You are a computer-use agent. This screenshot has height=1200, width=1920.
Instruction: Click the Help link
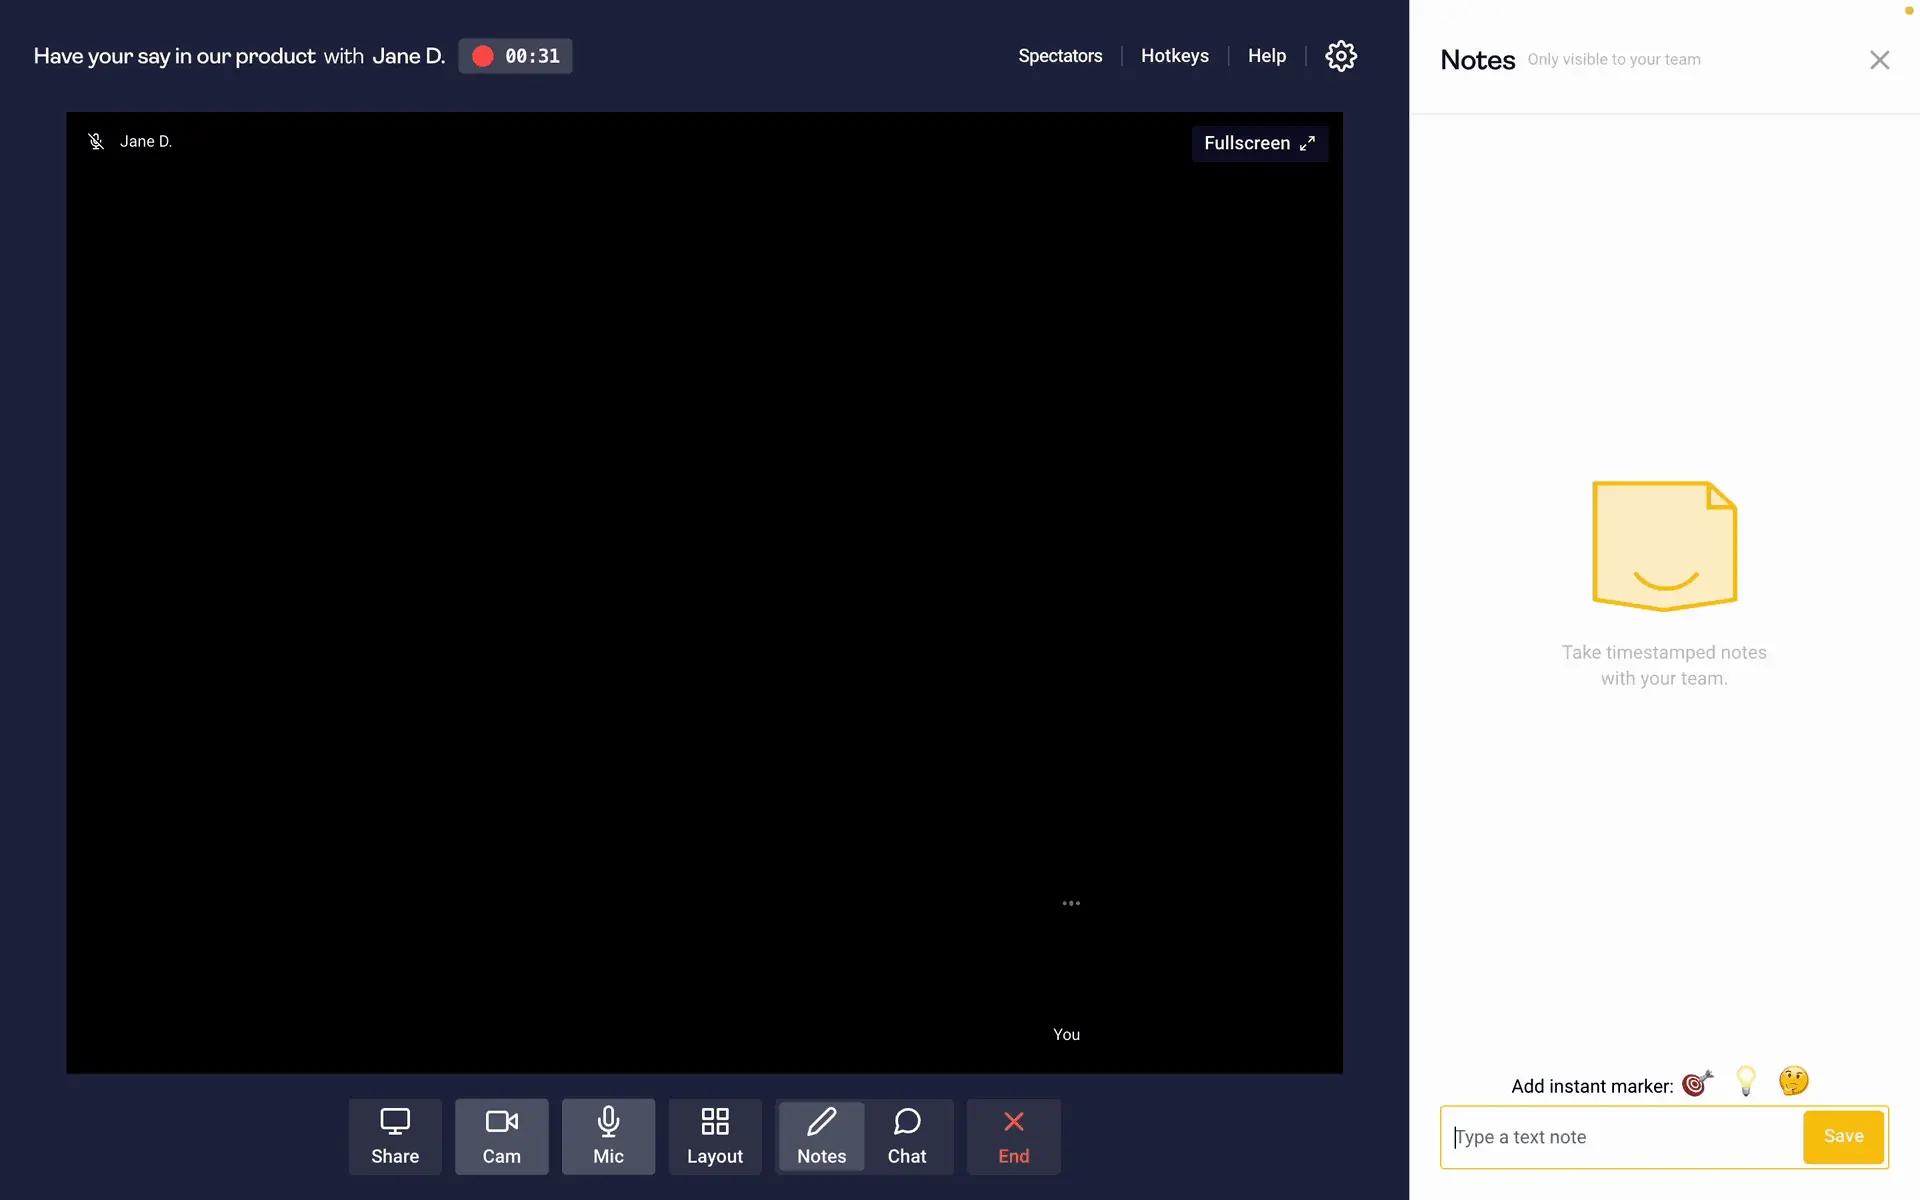pyautogui.click(x=1266, y=56)
